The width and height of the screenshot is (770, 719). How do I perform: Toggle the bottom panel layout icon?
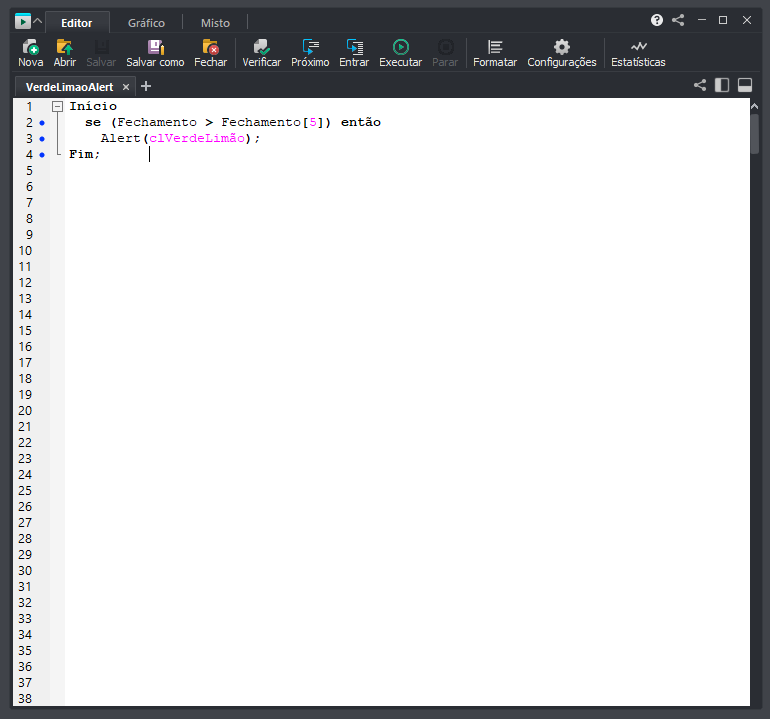[x=745, y=86]
